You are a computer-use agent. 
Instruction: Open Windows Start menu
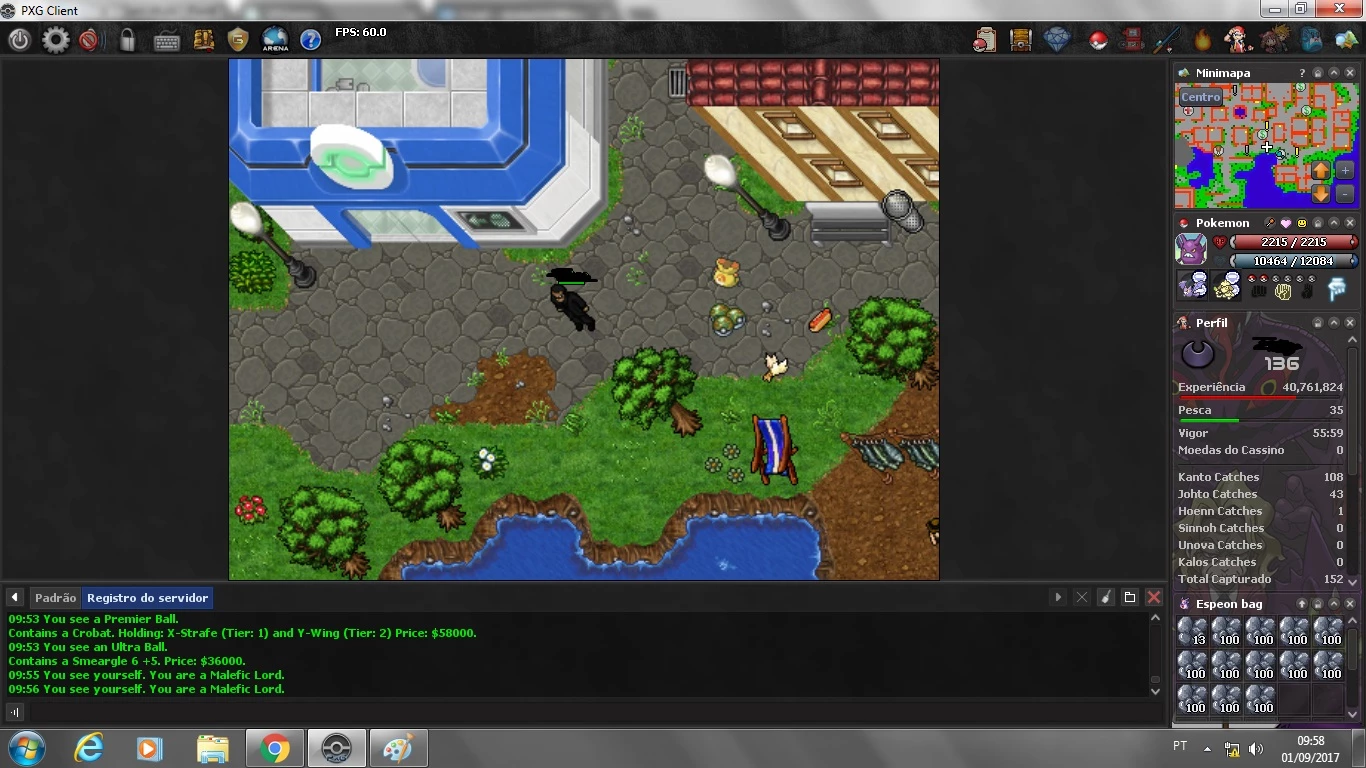point(27,748)
